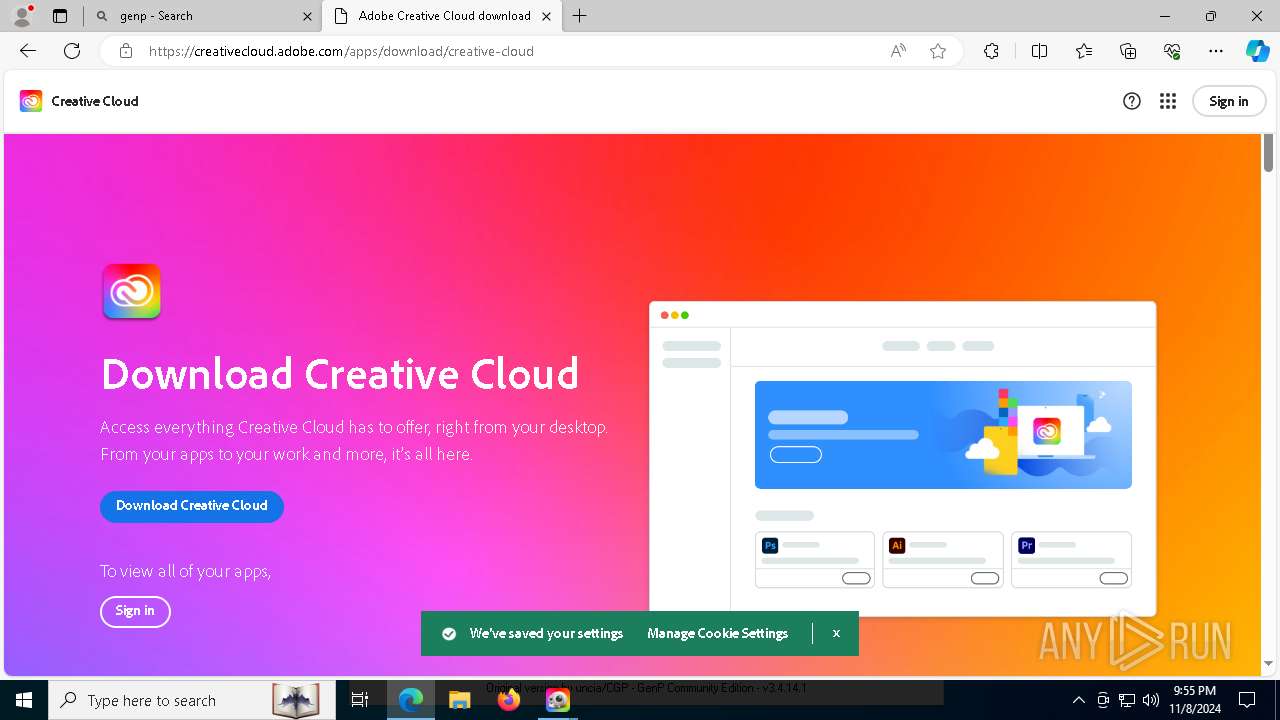Open the Extensions puzzle icon

click(991, 51)
